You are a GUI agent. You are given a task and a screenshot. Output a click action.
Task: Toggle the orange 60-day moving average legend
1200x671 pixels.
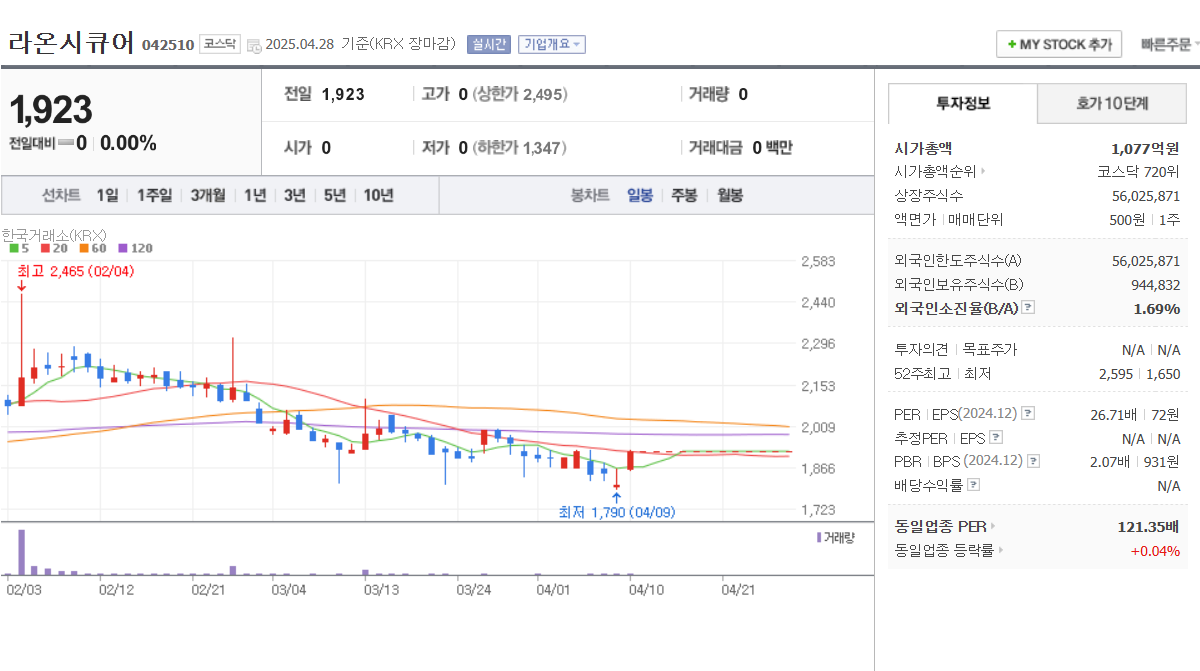pos(84,248)
